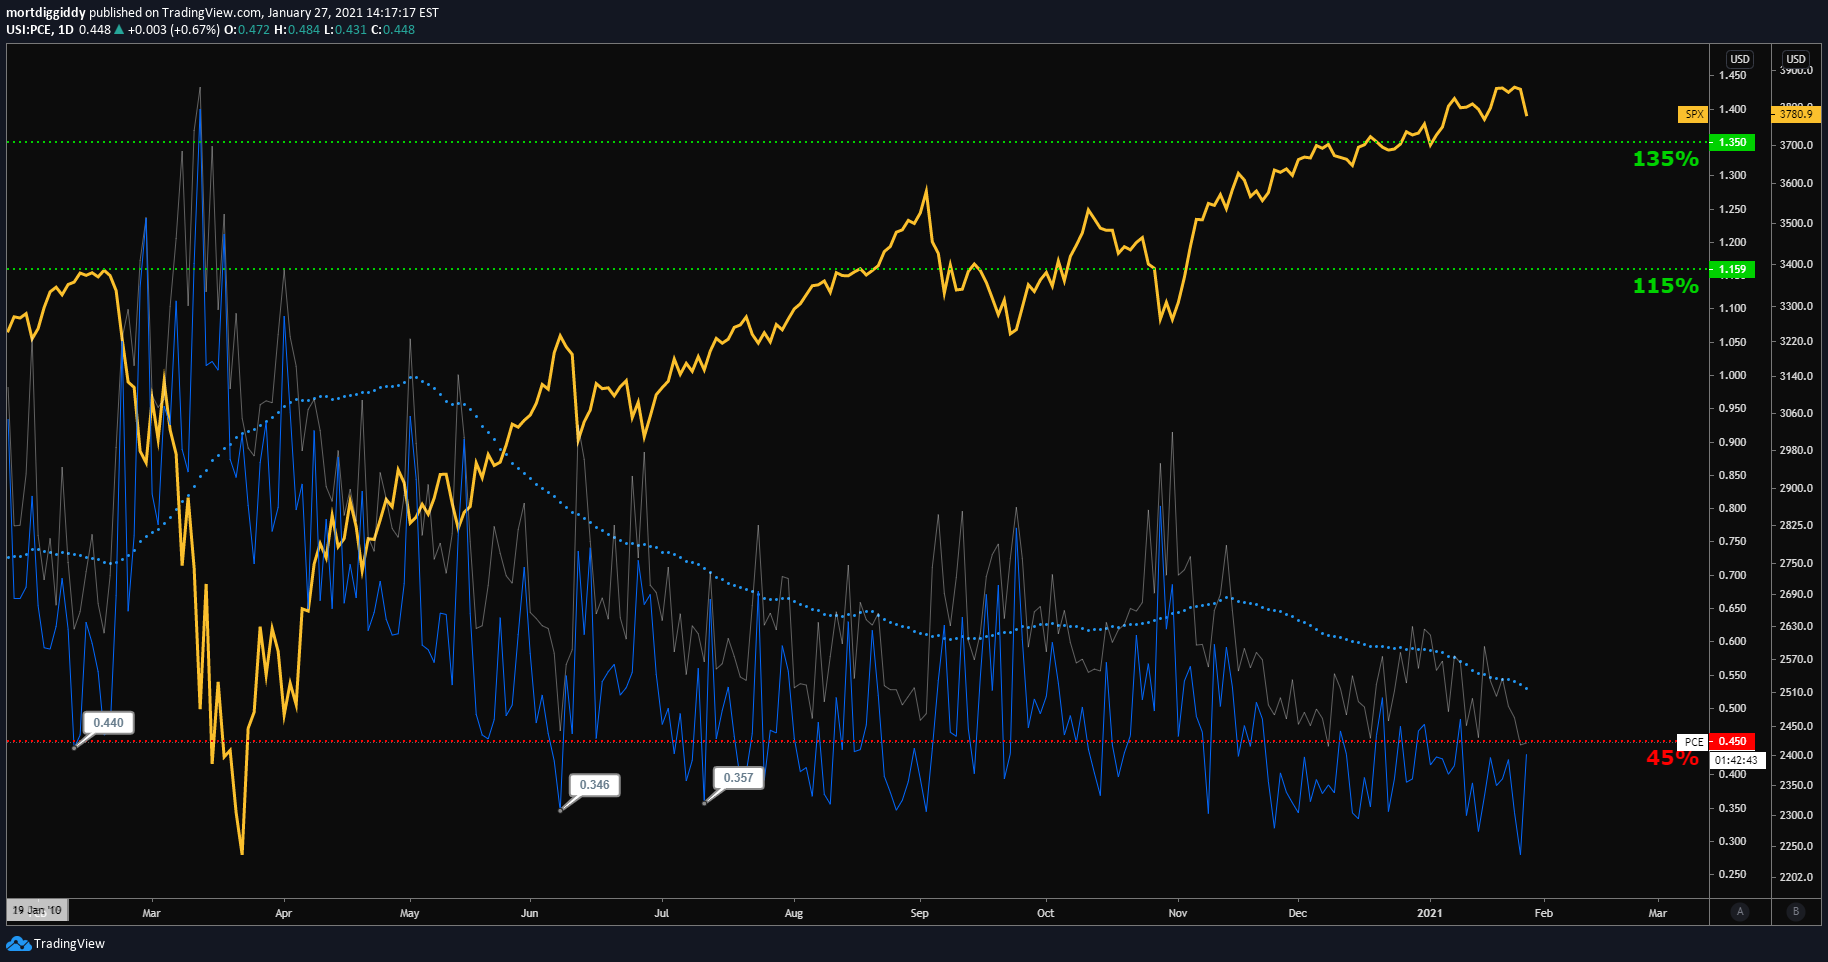Select the PCE series label
The image size is (1828, 962).
1693,741
